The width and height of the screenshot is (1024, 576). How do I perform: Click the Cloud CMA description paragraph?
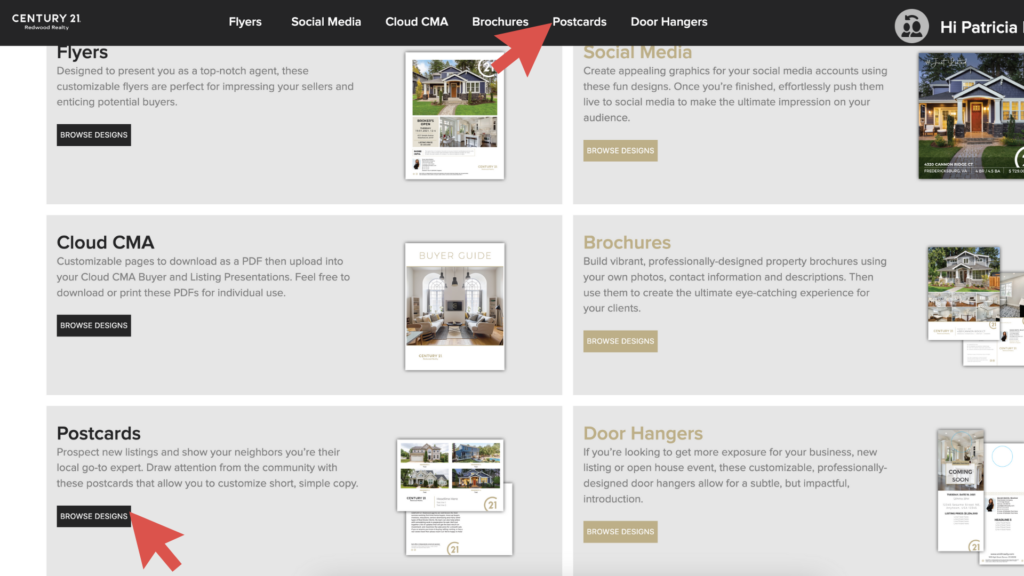coord(203,277)
